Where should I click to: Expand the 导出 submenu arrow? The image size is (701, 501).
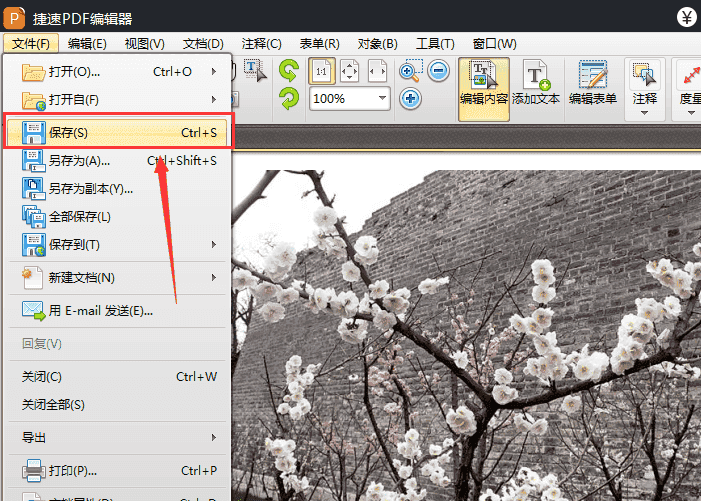click(x=214, y=437)
